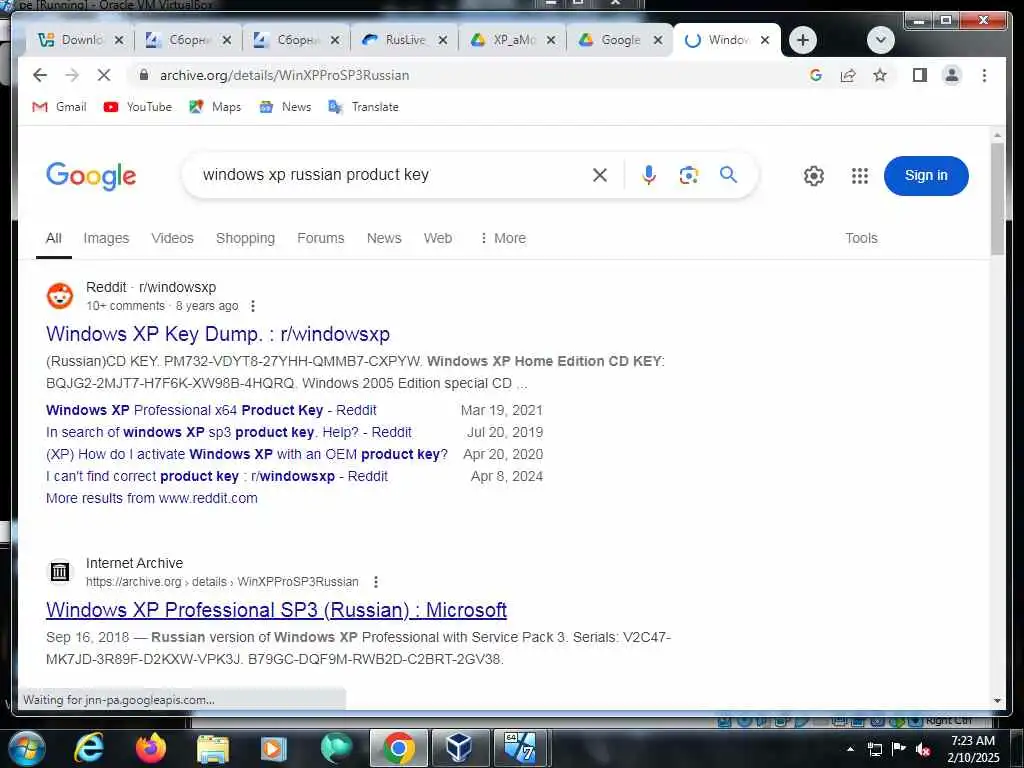
Task: Click the address bar URL
Action: pos(285,75)
